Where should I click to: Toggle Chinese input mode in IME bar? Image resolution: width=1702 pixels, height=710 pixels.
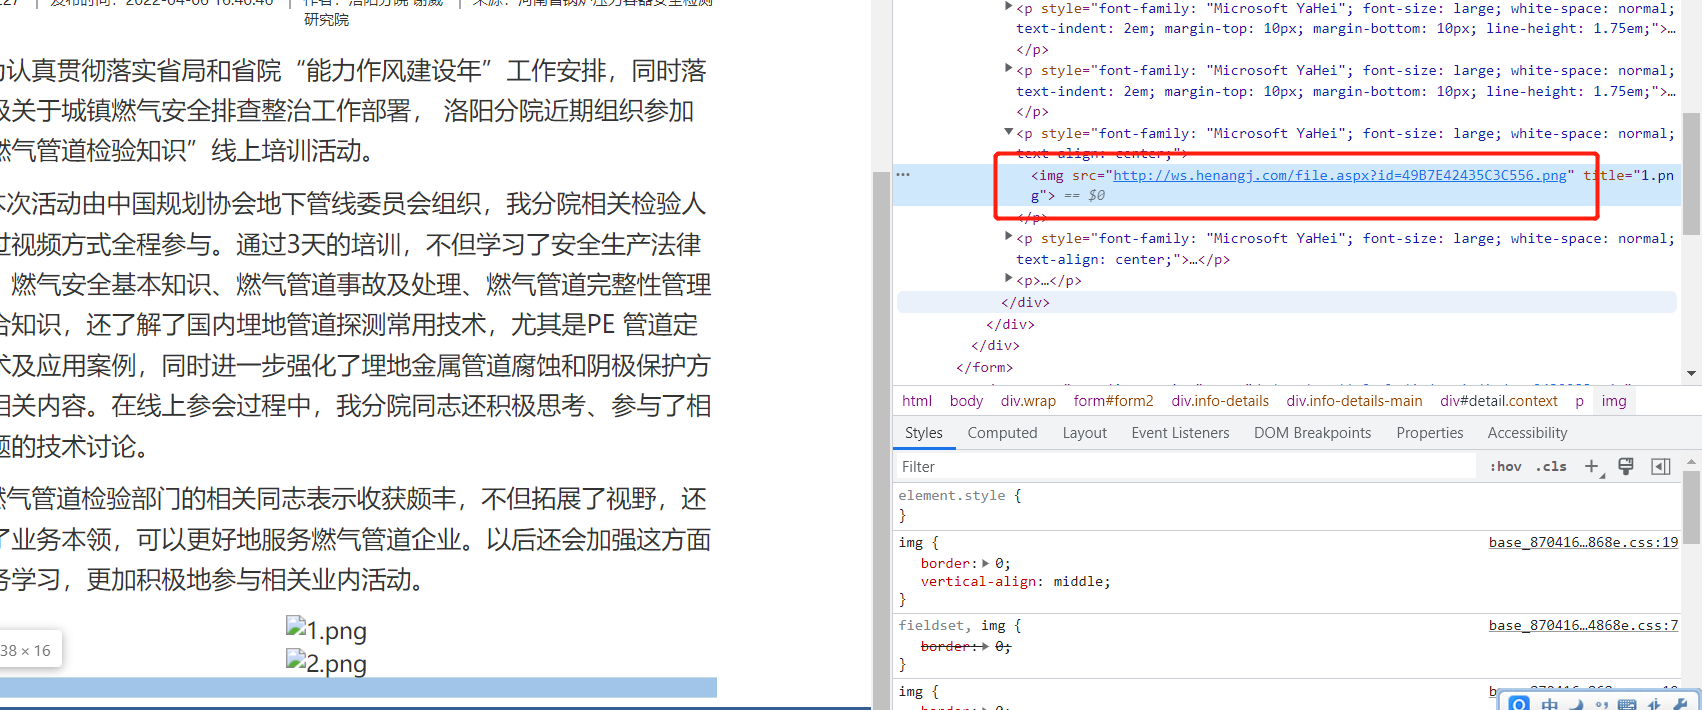pyautogui.click(x=1550, y=704)
